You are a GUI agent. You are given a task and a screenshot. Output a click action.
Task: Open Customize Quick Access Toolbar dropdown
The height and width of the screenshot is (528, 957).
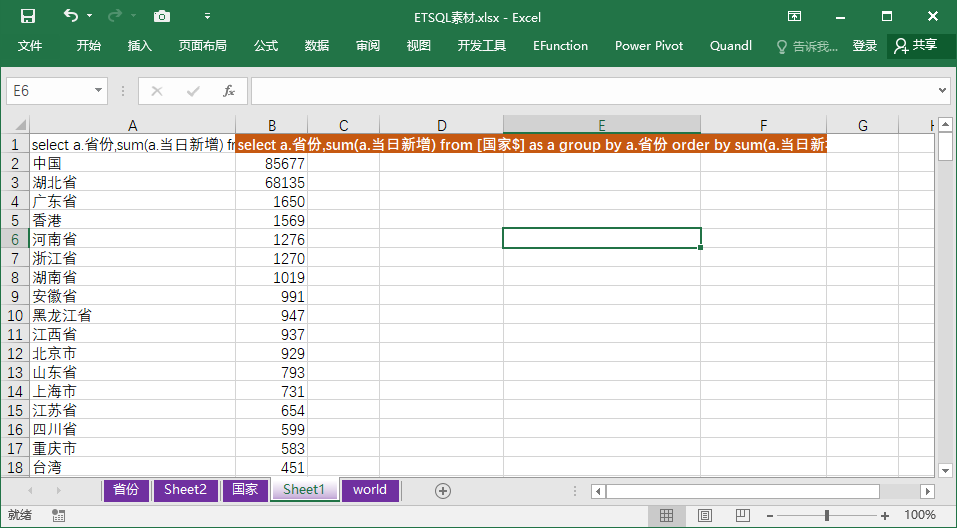207,17
